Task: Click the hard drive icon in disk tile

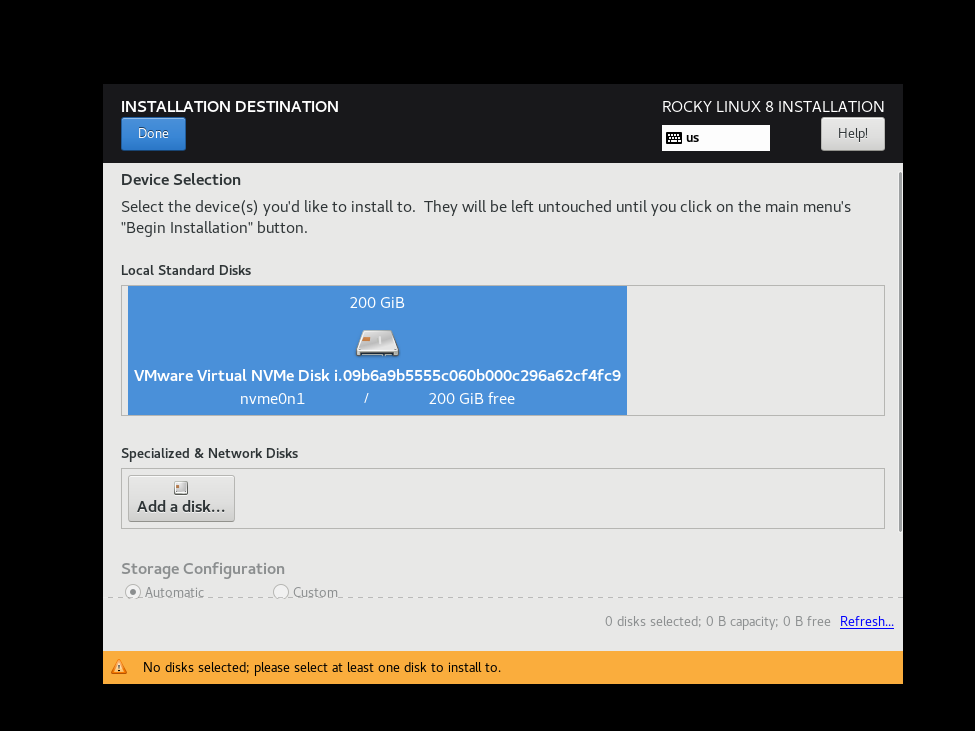Action: click(x=377, y=343)
